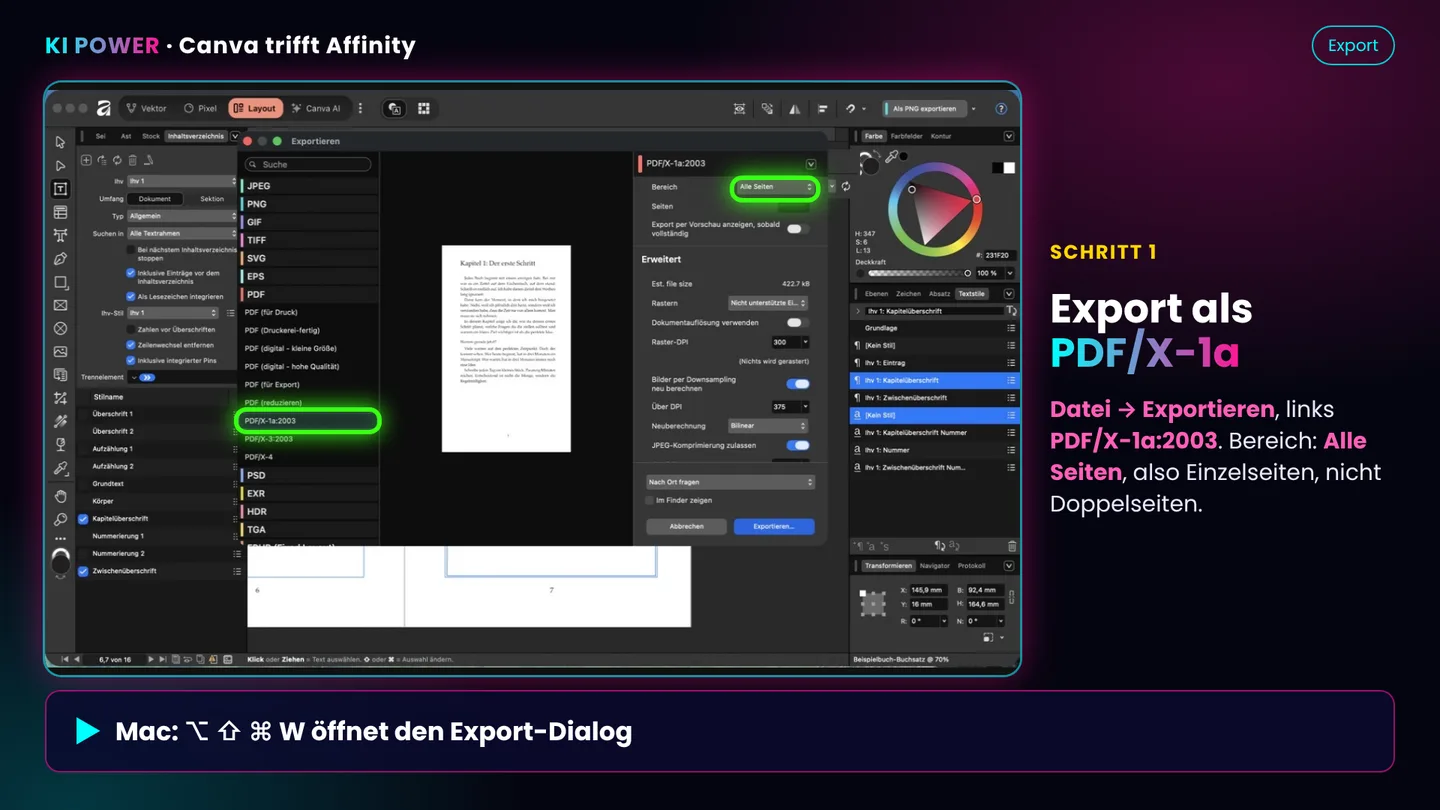1440x810 pixels.
Task: Expand the 'Ihv 1: Kapitelüberschrift' chevron in Textstile
Action: (x=858, y=311)
